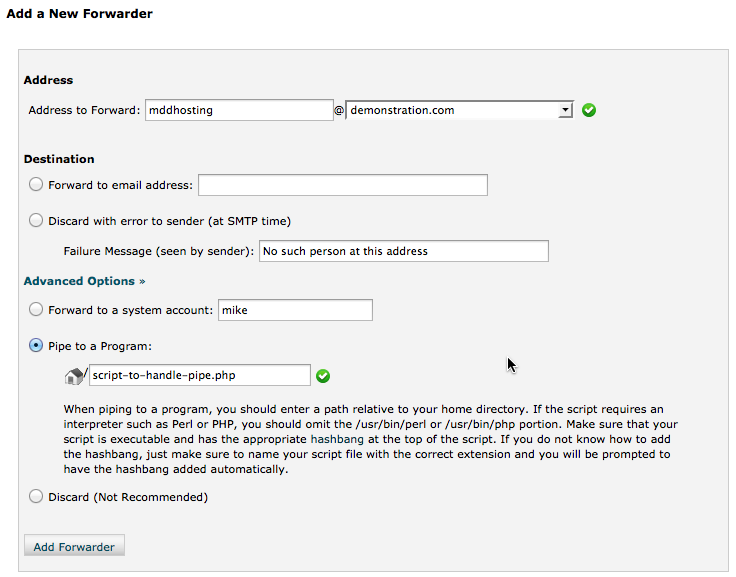Image resolution: width=736 pixels, height=577 pixels.
Task: Click green checkmark next to script path field
Action: click(x=323, y=376)
